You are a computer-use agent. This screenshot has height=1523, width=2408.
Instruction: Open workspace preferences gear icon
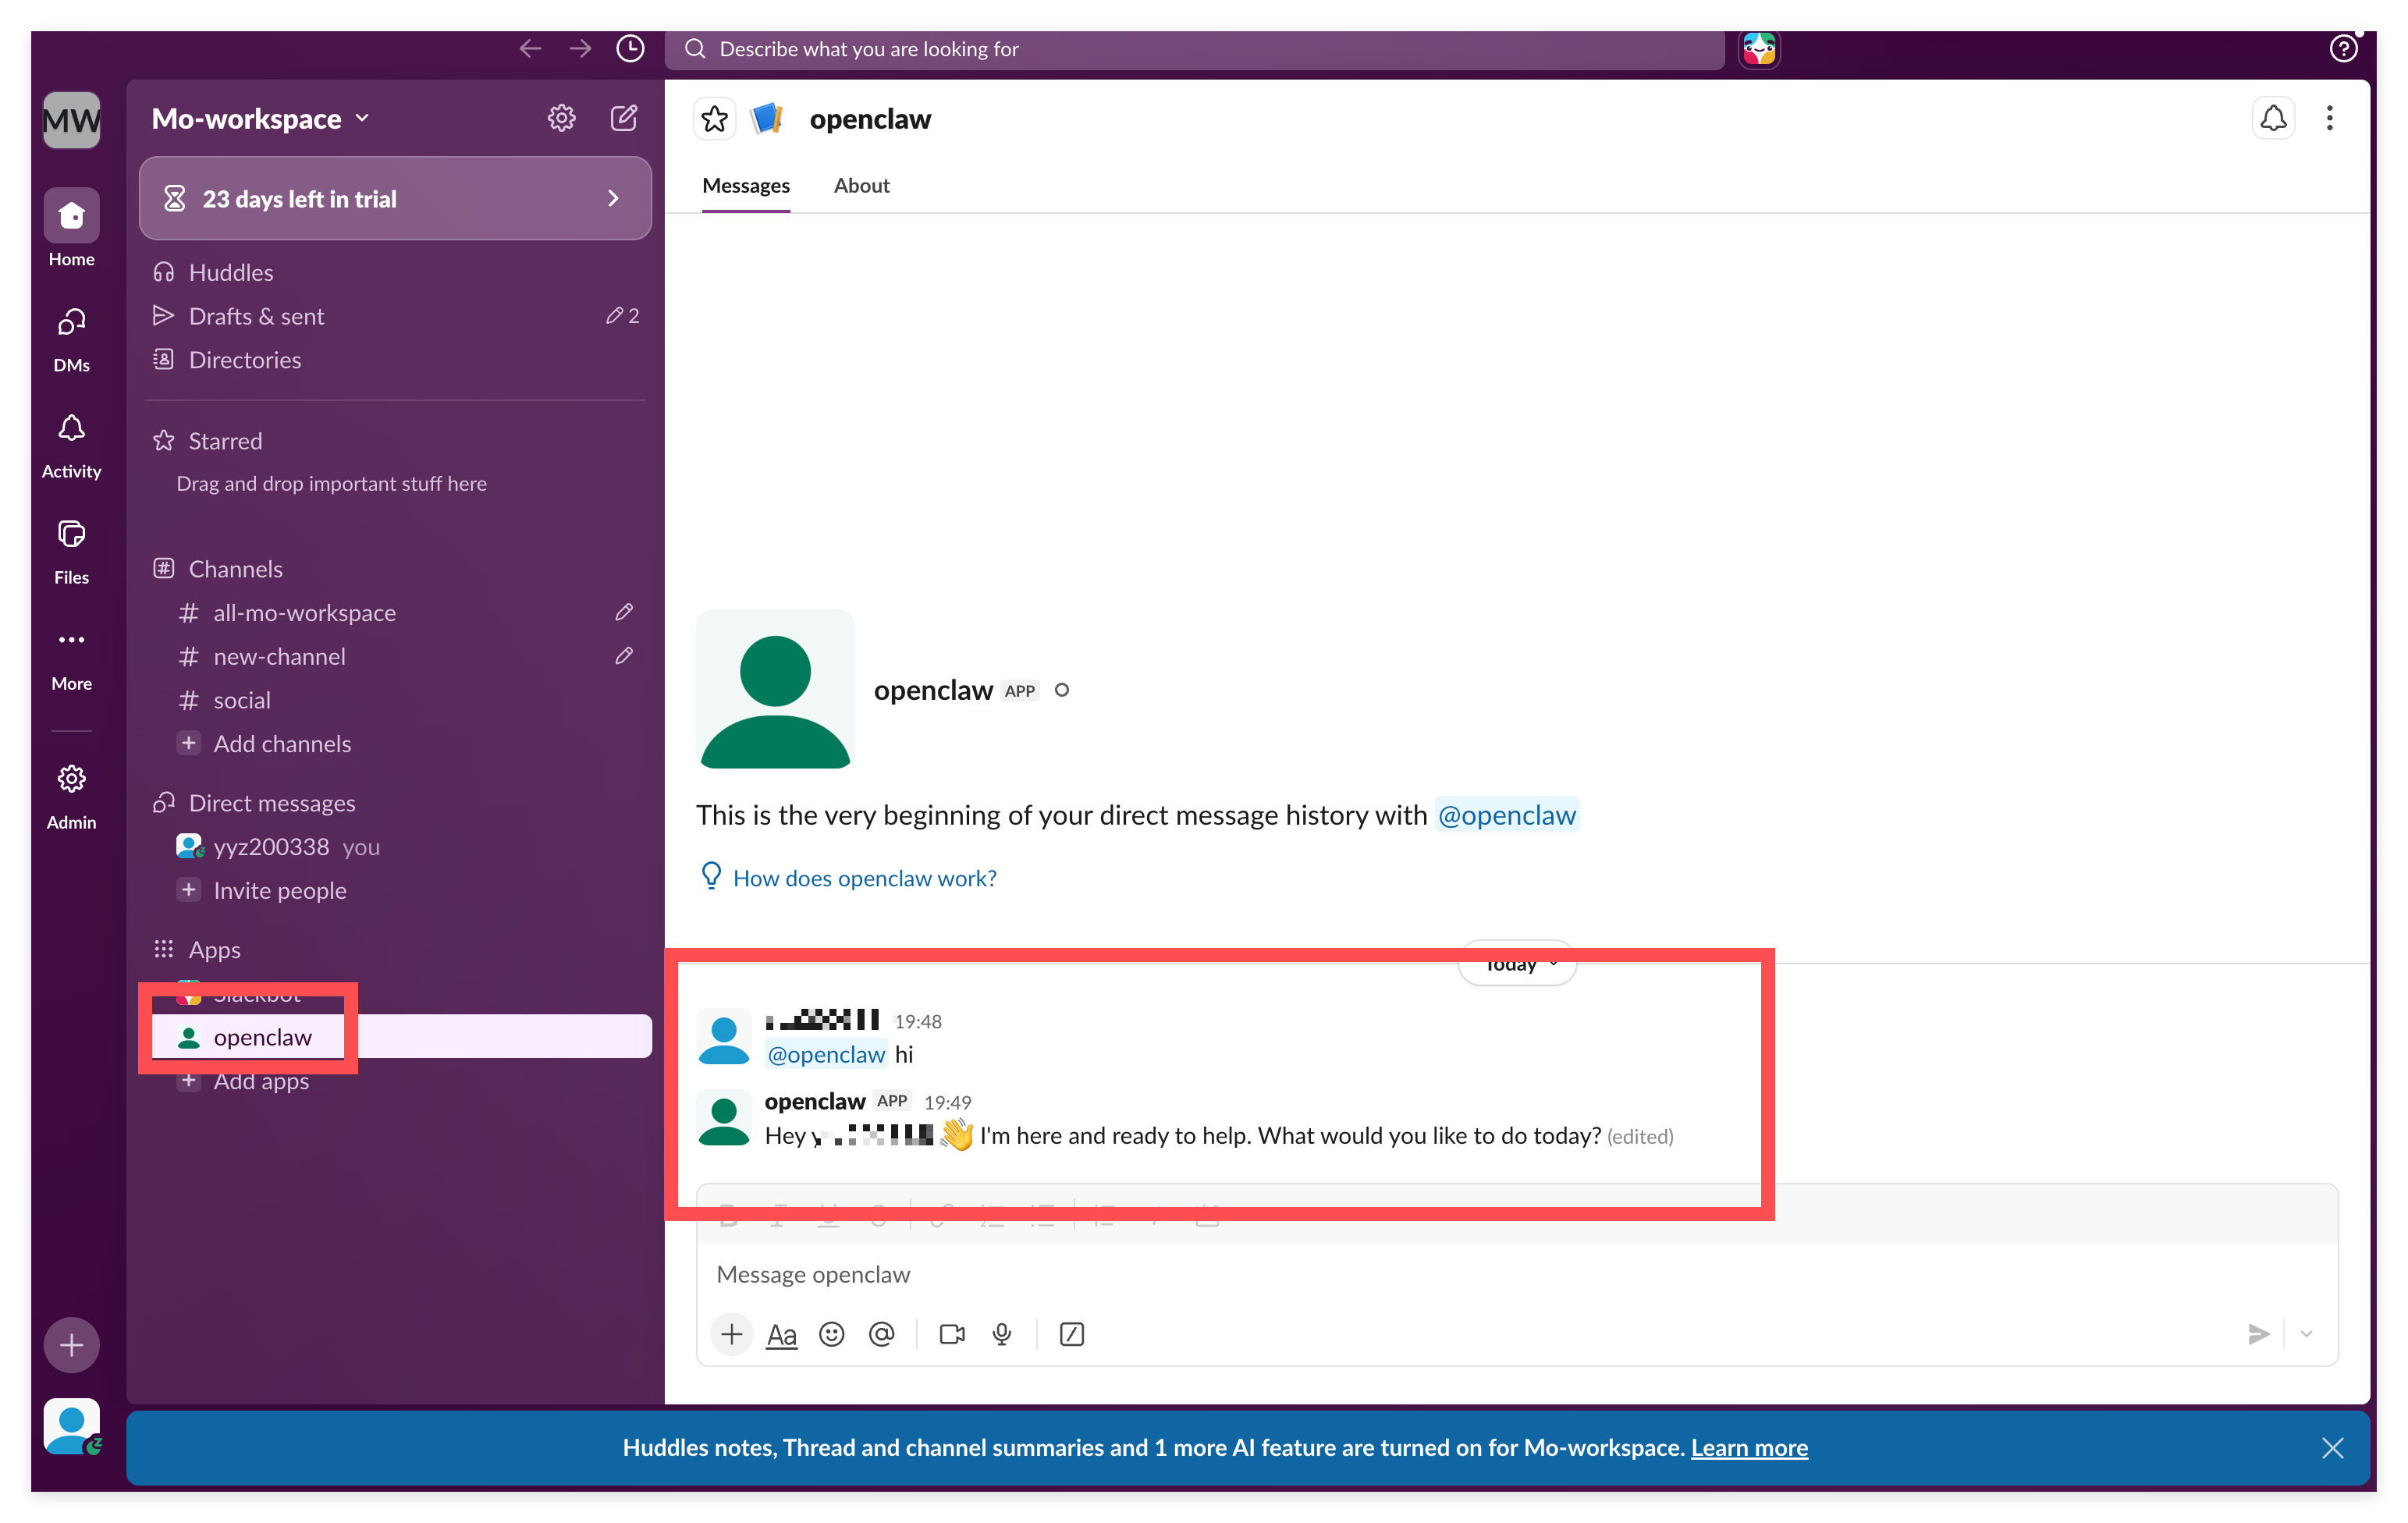pyautogui.click(x=561, y=118)
